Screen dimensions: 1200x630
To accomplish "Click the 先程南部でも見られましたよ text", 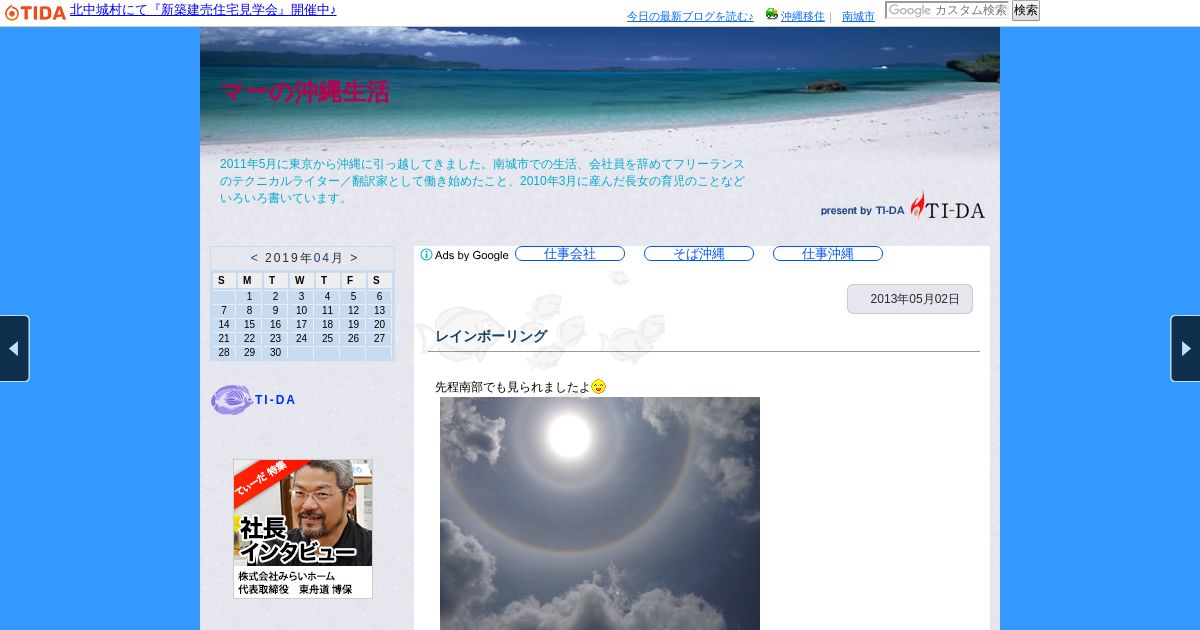I will coord(512,387).
